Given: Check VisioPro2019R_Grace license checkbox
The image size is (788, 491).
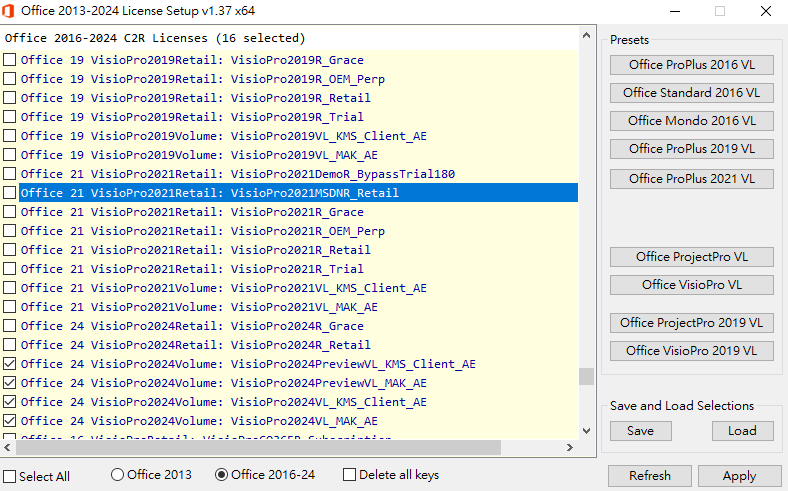Looking at the screenshot, I should pyautogui.click(x=10, y=60).
